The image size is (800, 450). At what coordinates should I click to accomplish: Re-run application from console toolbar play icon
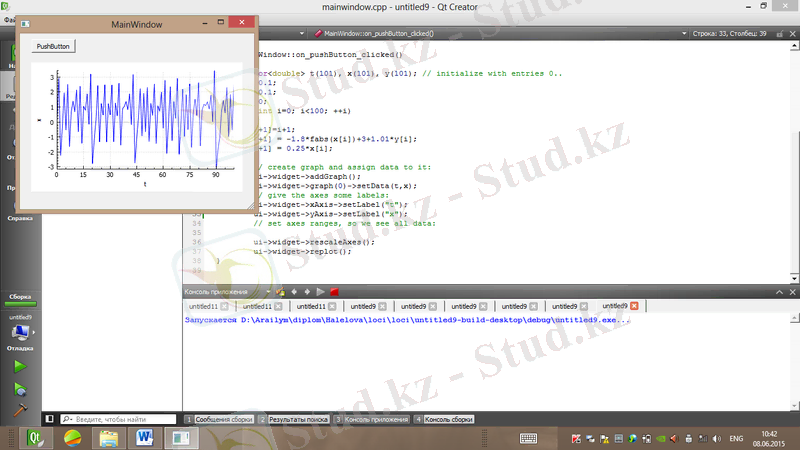[320, 291]
